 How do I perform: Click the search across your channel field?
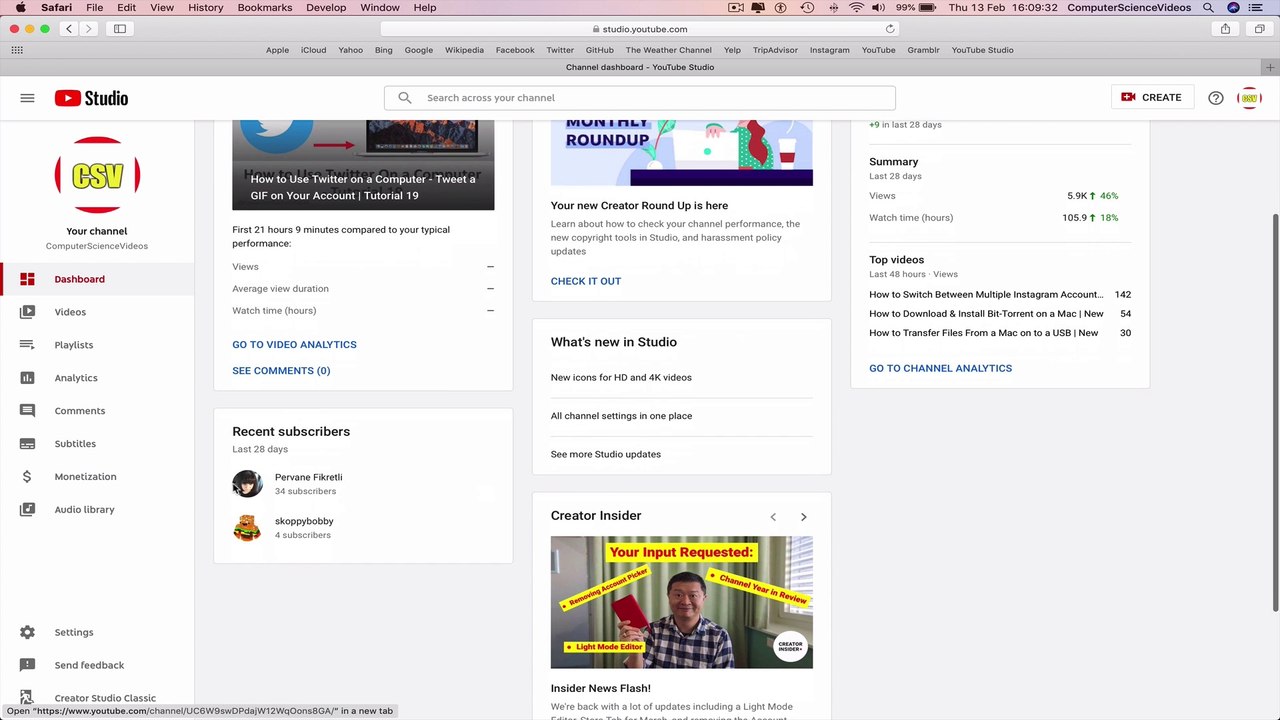pos(640,98)
